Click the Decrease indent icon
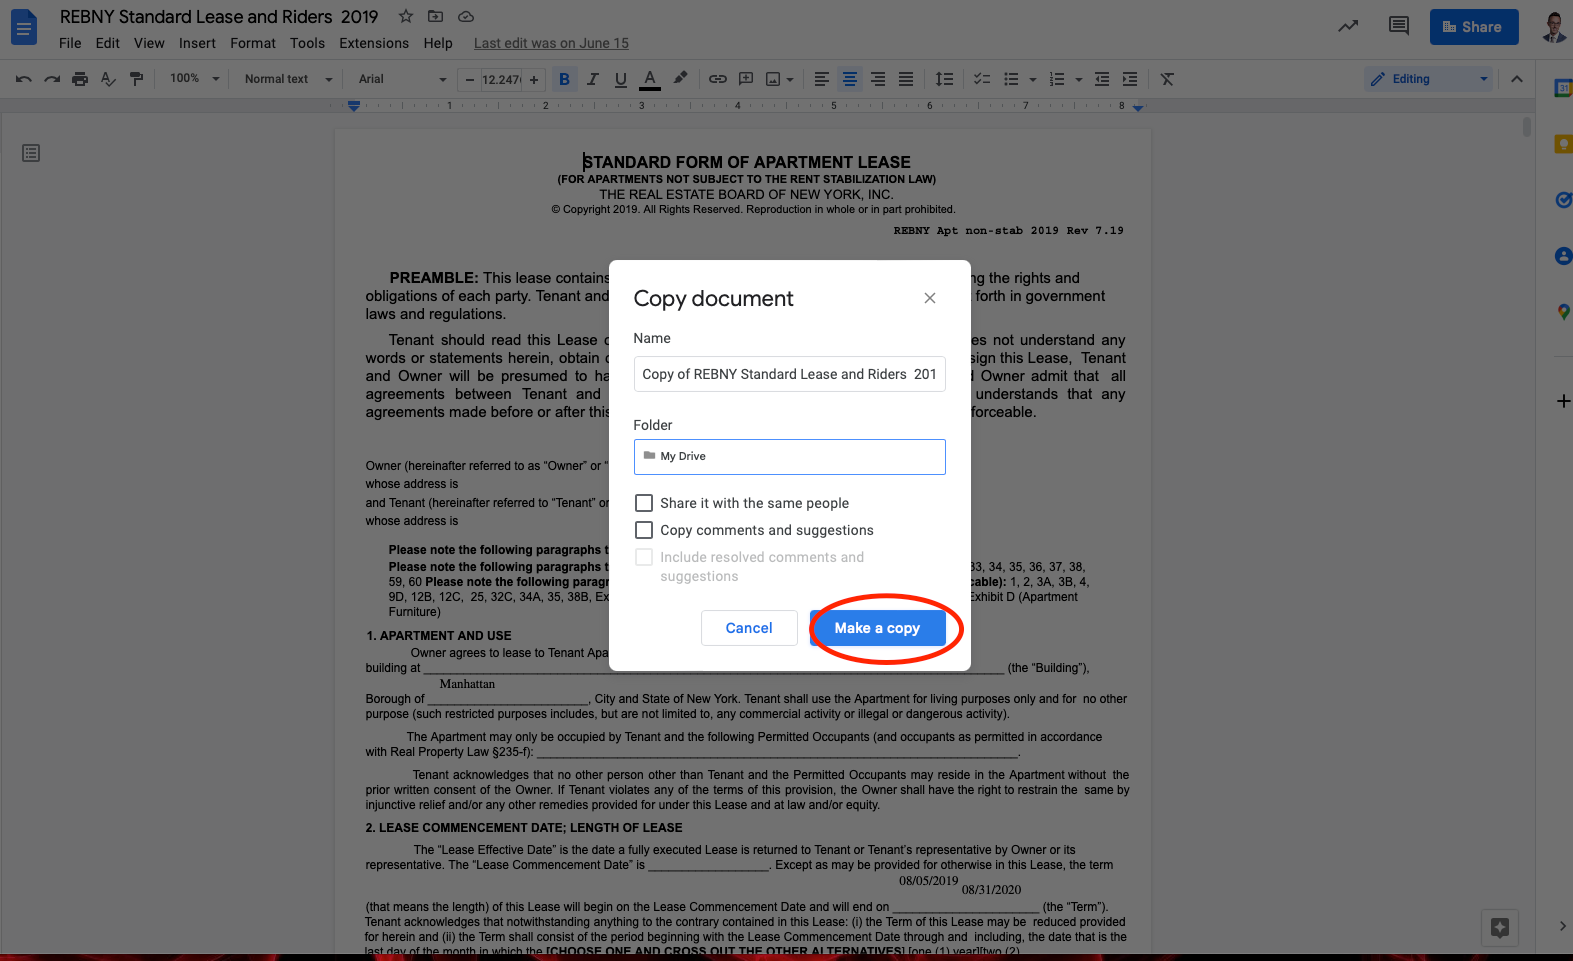 click(x=1102, y=79)
